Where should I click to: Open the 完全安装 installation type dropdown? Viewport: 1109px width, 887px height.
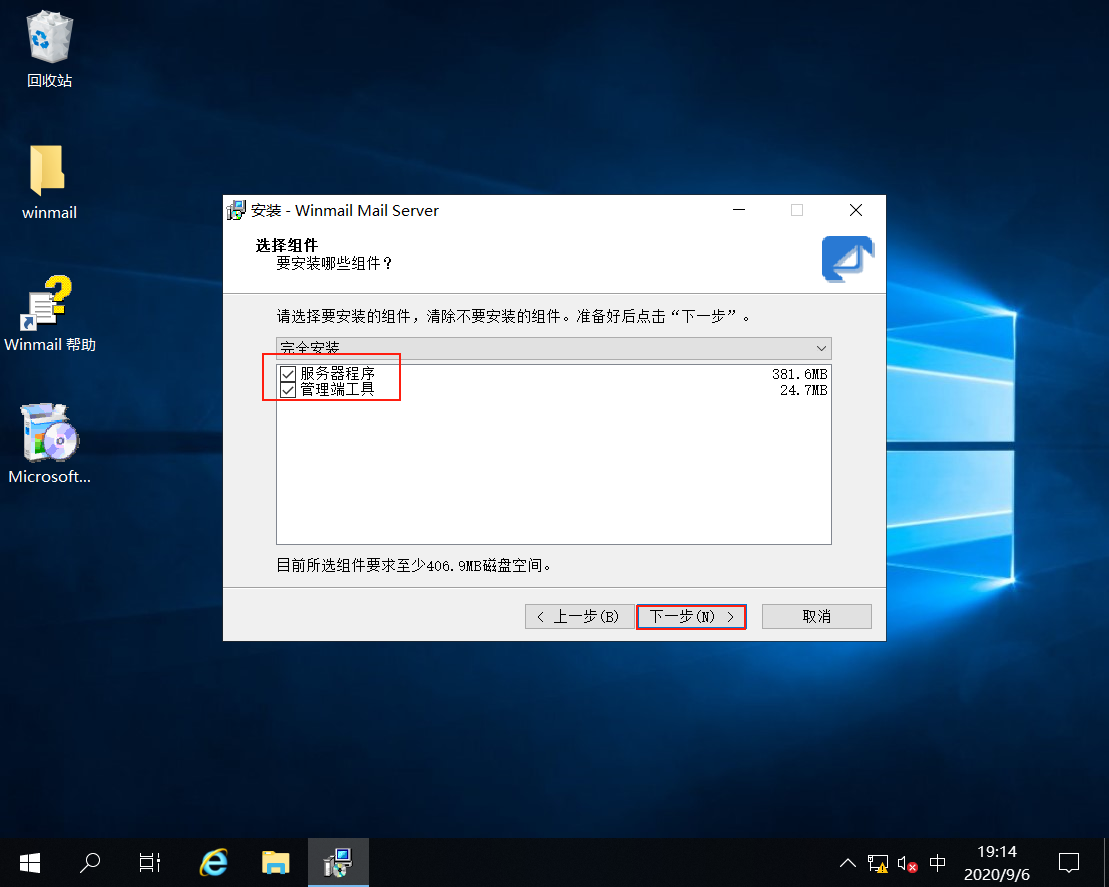[822, 348]
